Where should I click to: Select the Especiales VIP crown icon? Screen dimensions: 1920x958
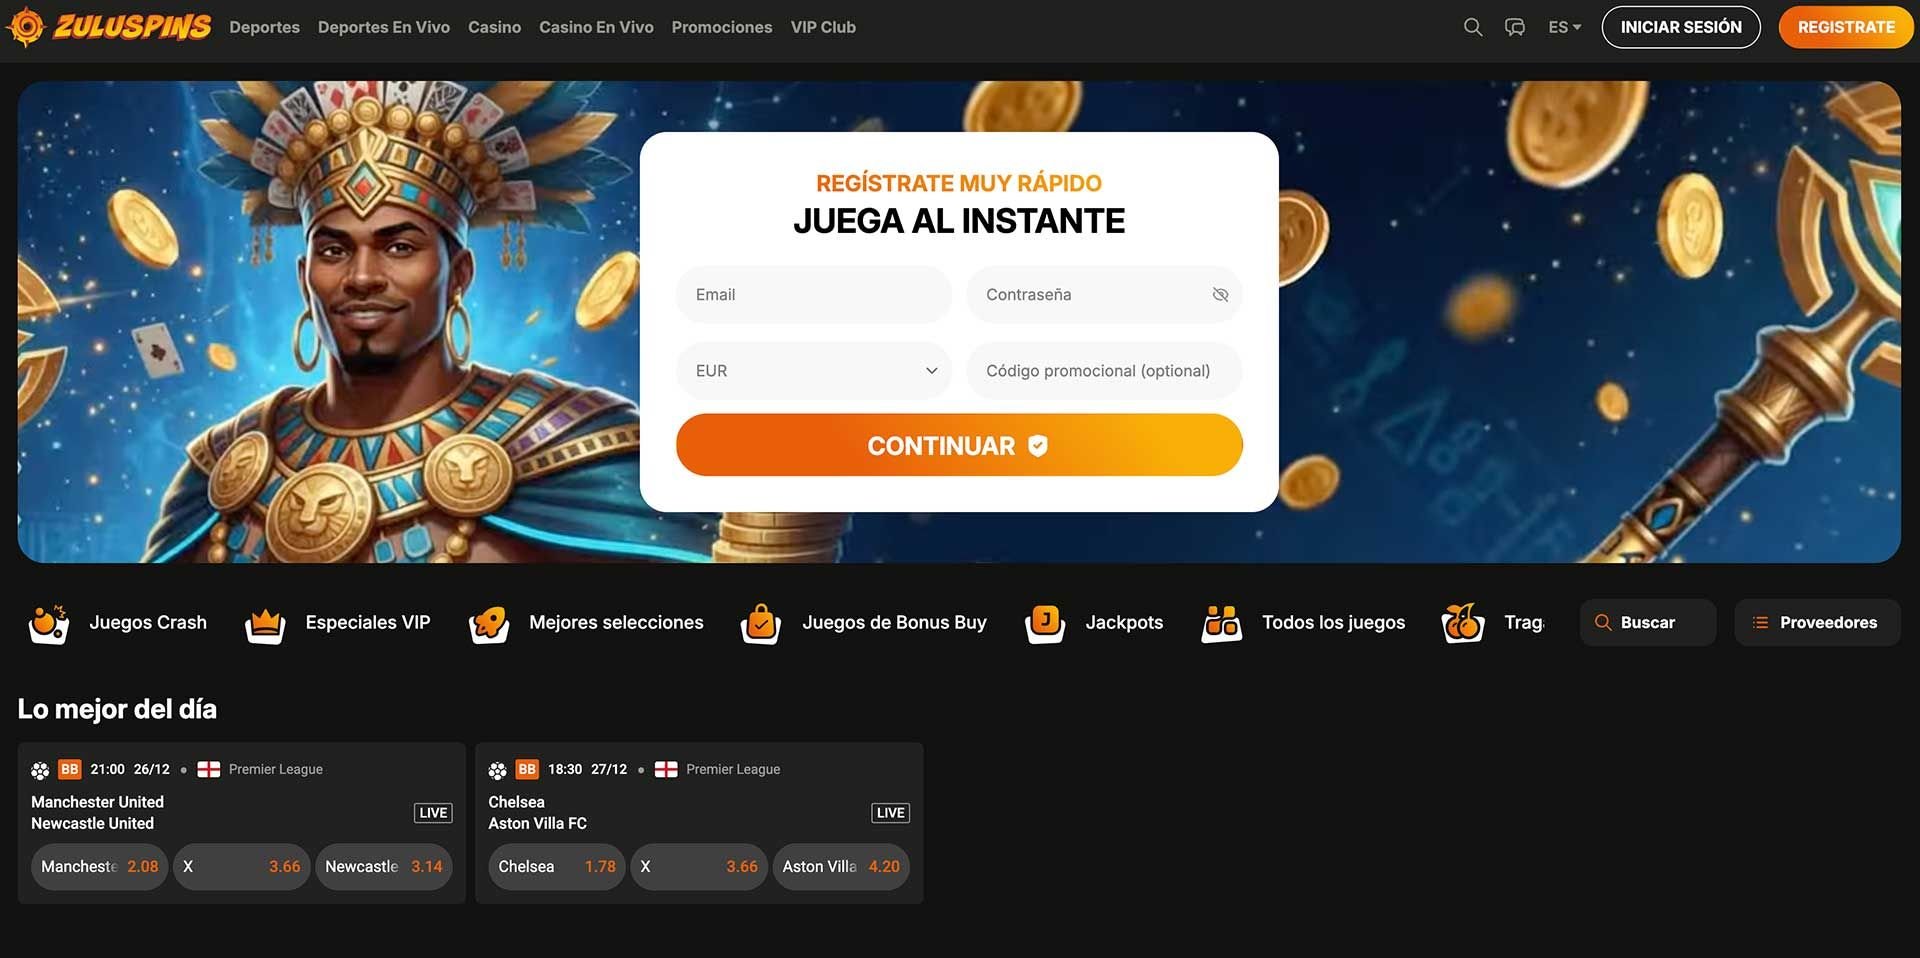tap(265, 624)
